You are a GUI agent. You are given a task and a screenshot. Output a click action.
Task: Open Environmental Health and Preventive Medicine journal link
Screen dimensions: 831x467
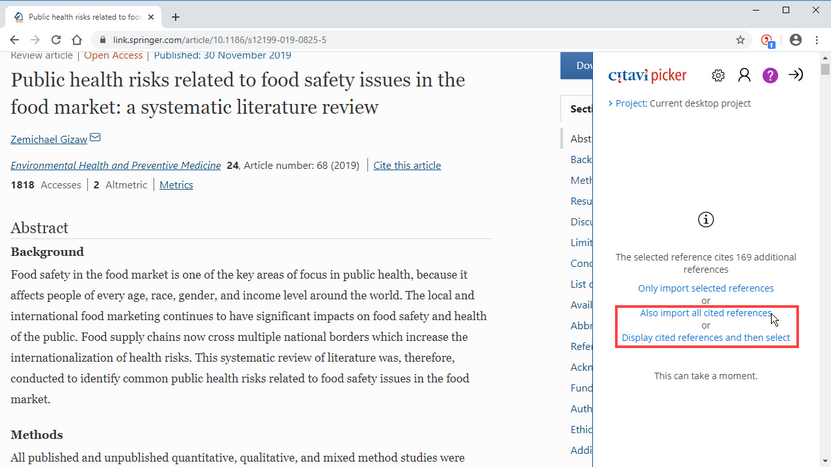point(116,165)
